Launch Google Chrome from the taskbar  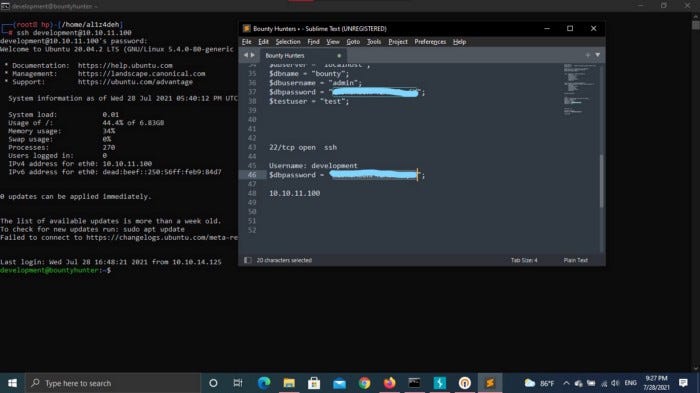[x=364, y=383]
